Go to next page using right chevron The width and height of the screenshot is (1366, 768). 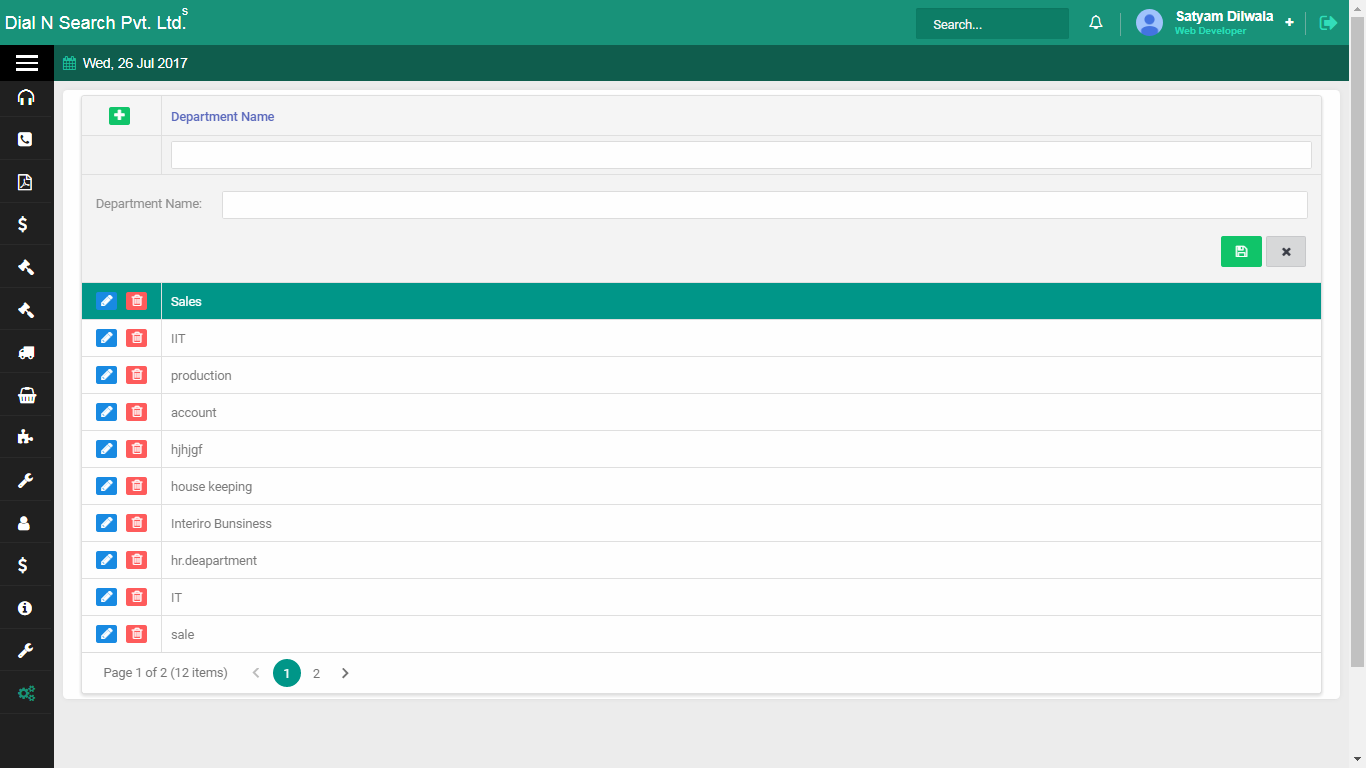click(345, 673)
